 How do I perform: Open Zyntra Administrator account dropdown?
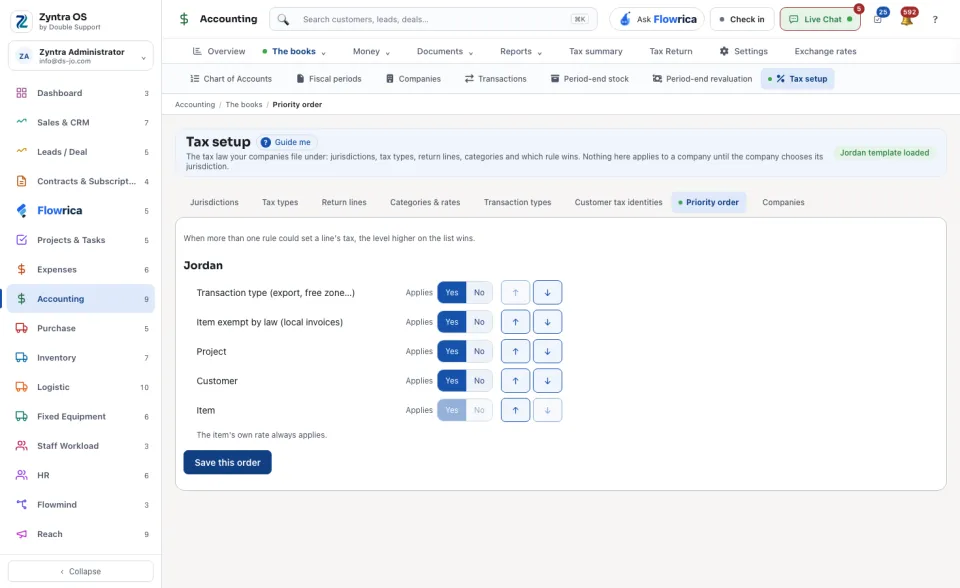pos(80,56)
